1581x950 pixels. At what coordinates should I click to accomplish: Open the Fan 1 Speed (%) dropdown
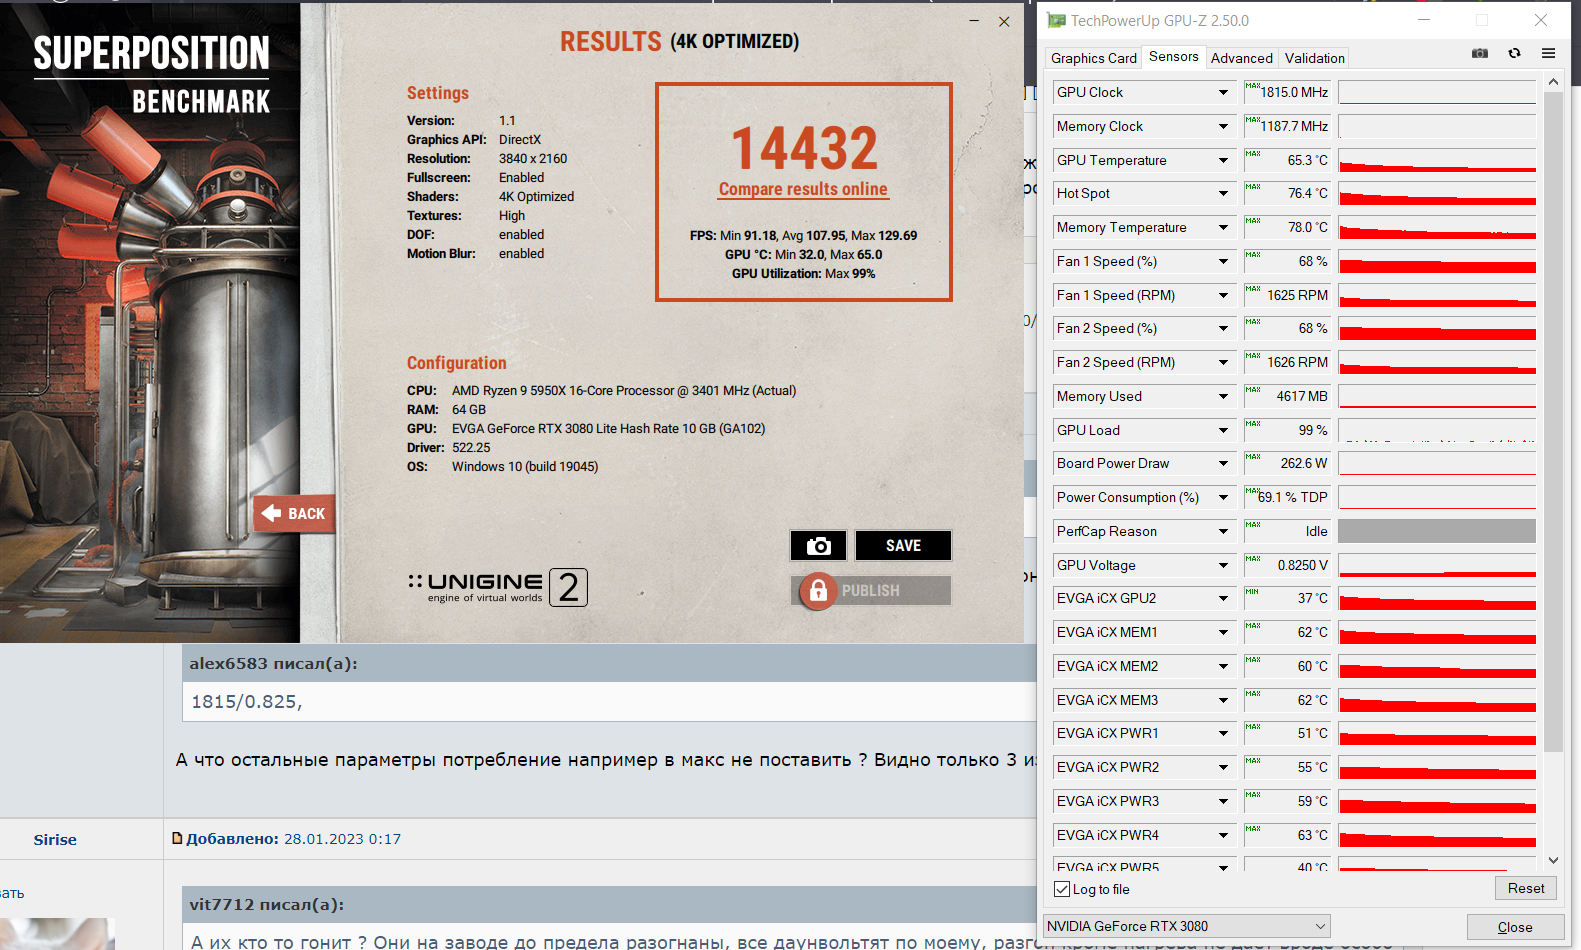pyautogui.click(x=1223, y=261)
